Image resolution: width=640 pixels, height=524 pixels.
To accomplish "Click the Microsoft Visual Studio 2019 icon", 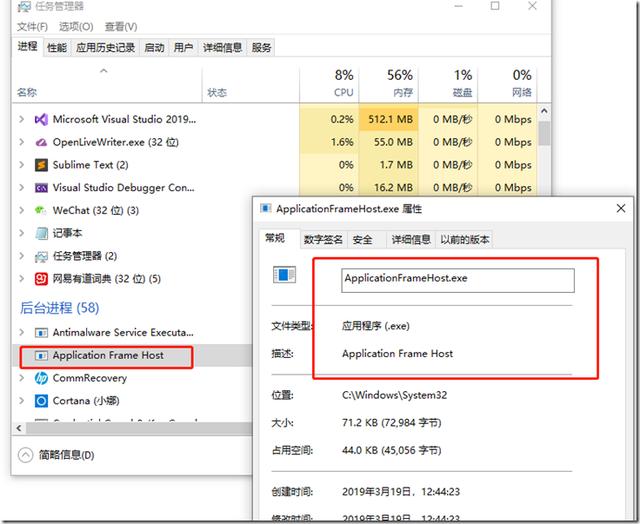I will [41, 120].
